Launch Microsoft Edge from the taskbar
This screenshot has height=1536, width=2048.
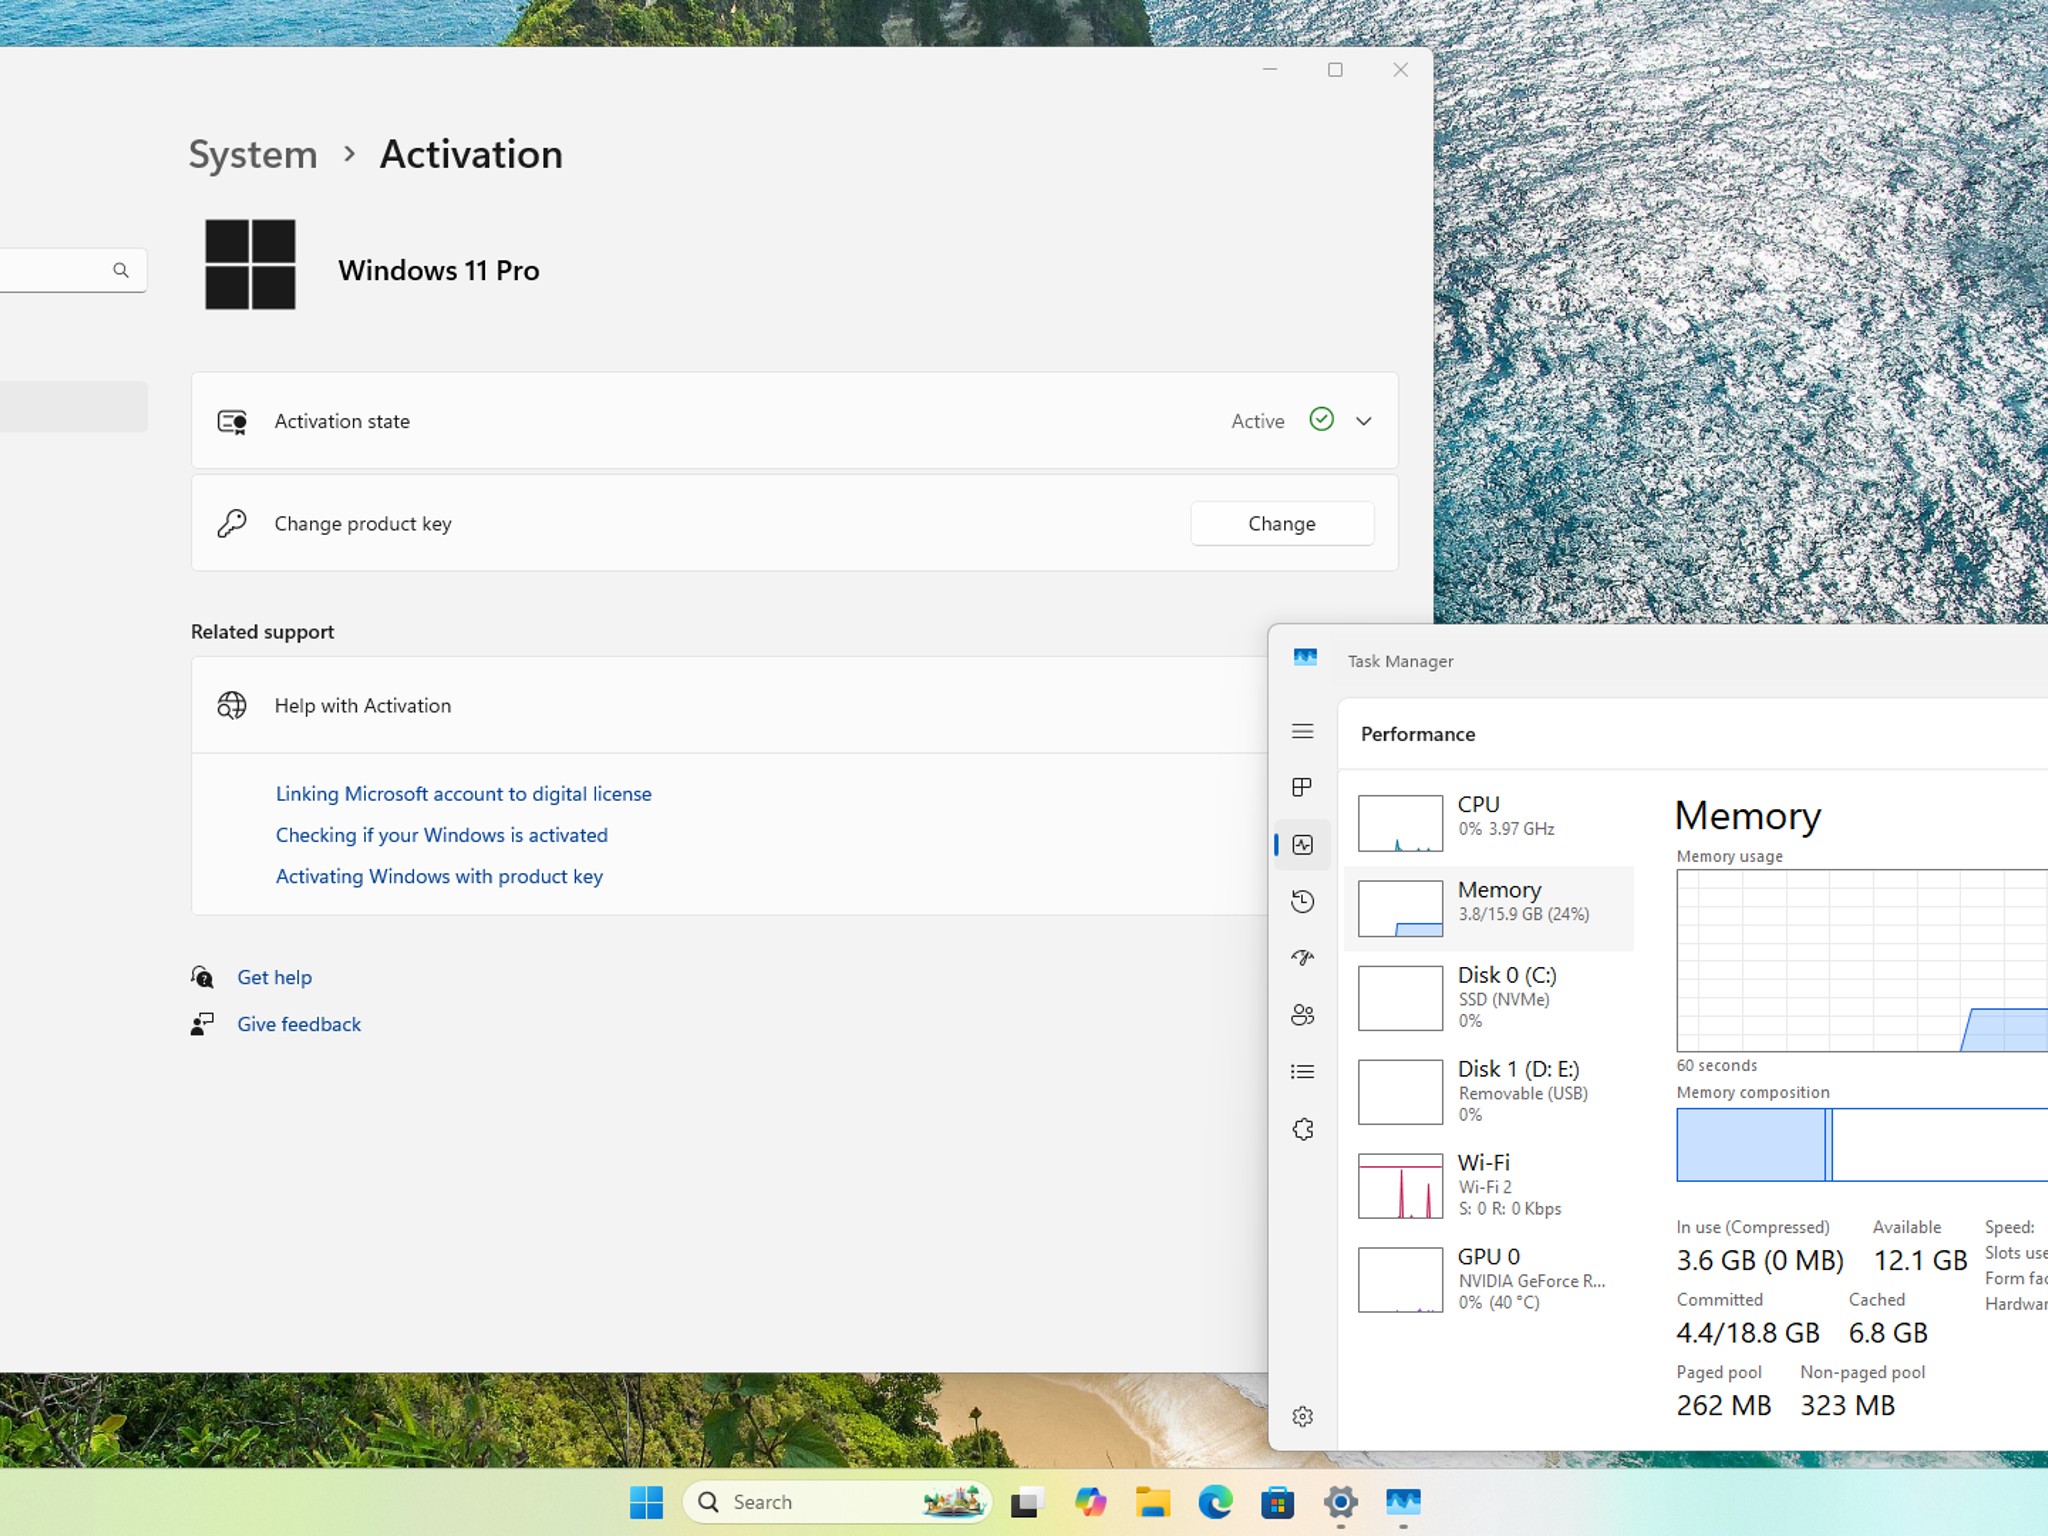click(1215, 1501)
